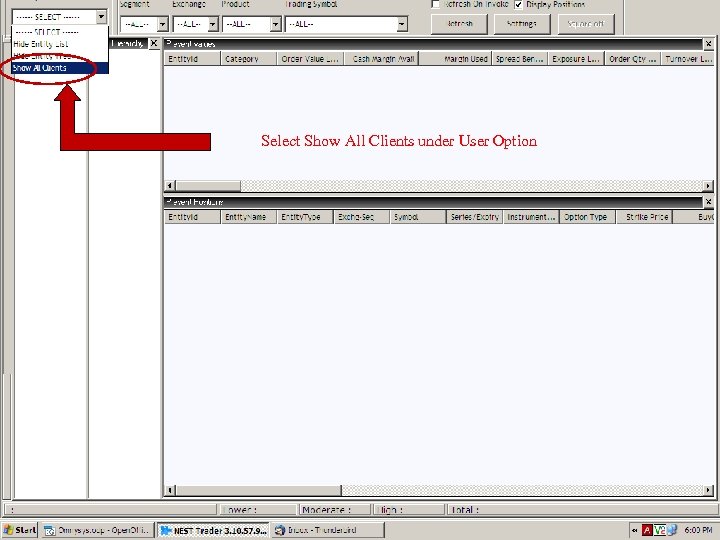
Task: Click left arrow of values table scrollbar
Action: 169,186
